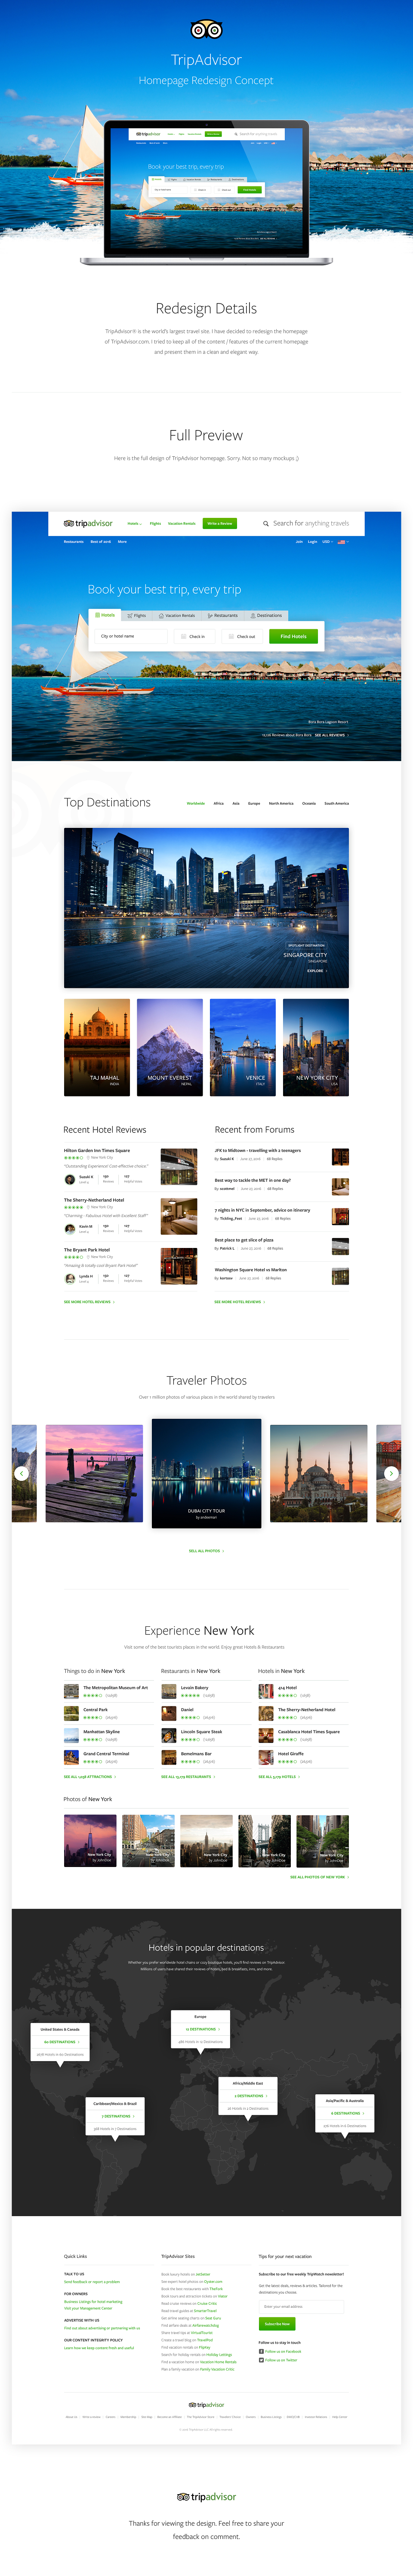Click the green Find Hotels button
Viewport: 413px width, 2576px height.
[293, 636]
